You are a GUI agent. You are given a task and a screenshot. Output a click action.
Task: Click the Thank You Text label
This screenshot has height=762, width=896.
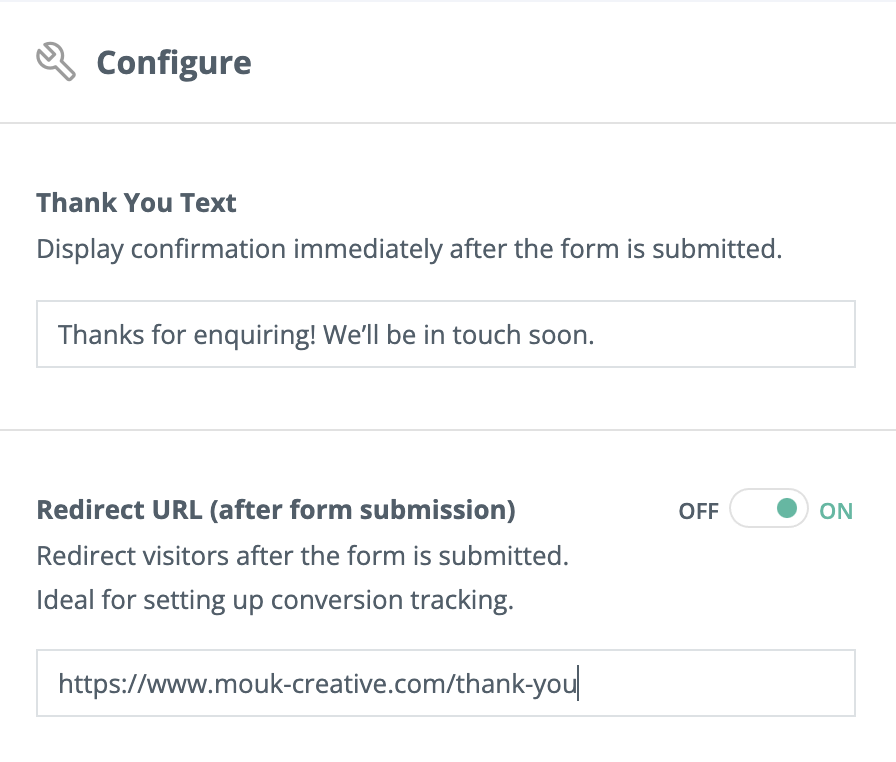pyautogui.click(x=136, y=203)
